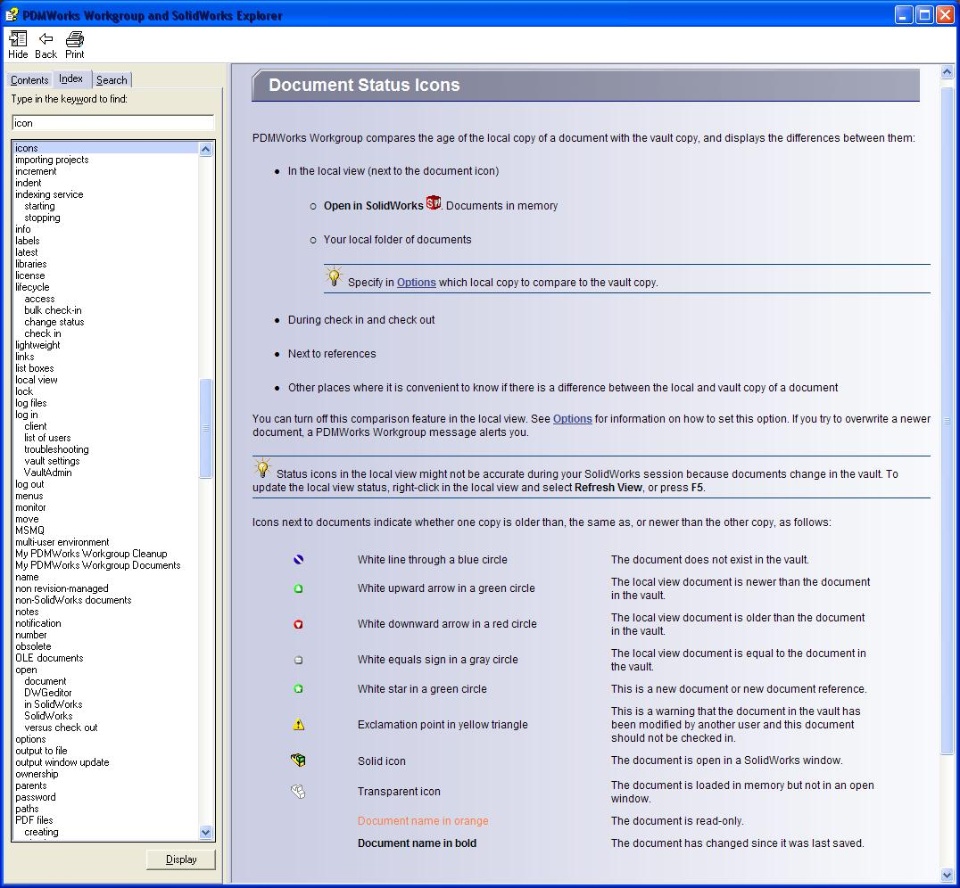This screenshot has width=960, height=888.
Task: Go Back using the arrow icon
Action: (46, 39)
